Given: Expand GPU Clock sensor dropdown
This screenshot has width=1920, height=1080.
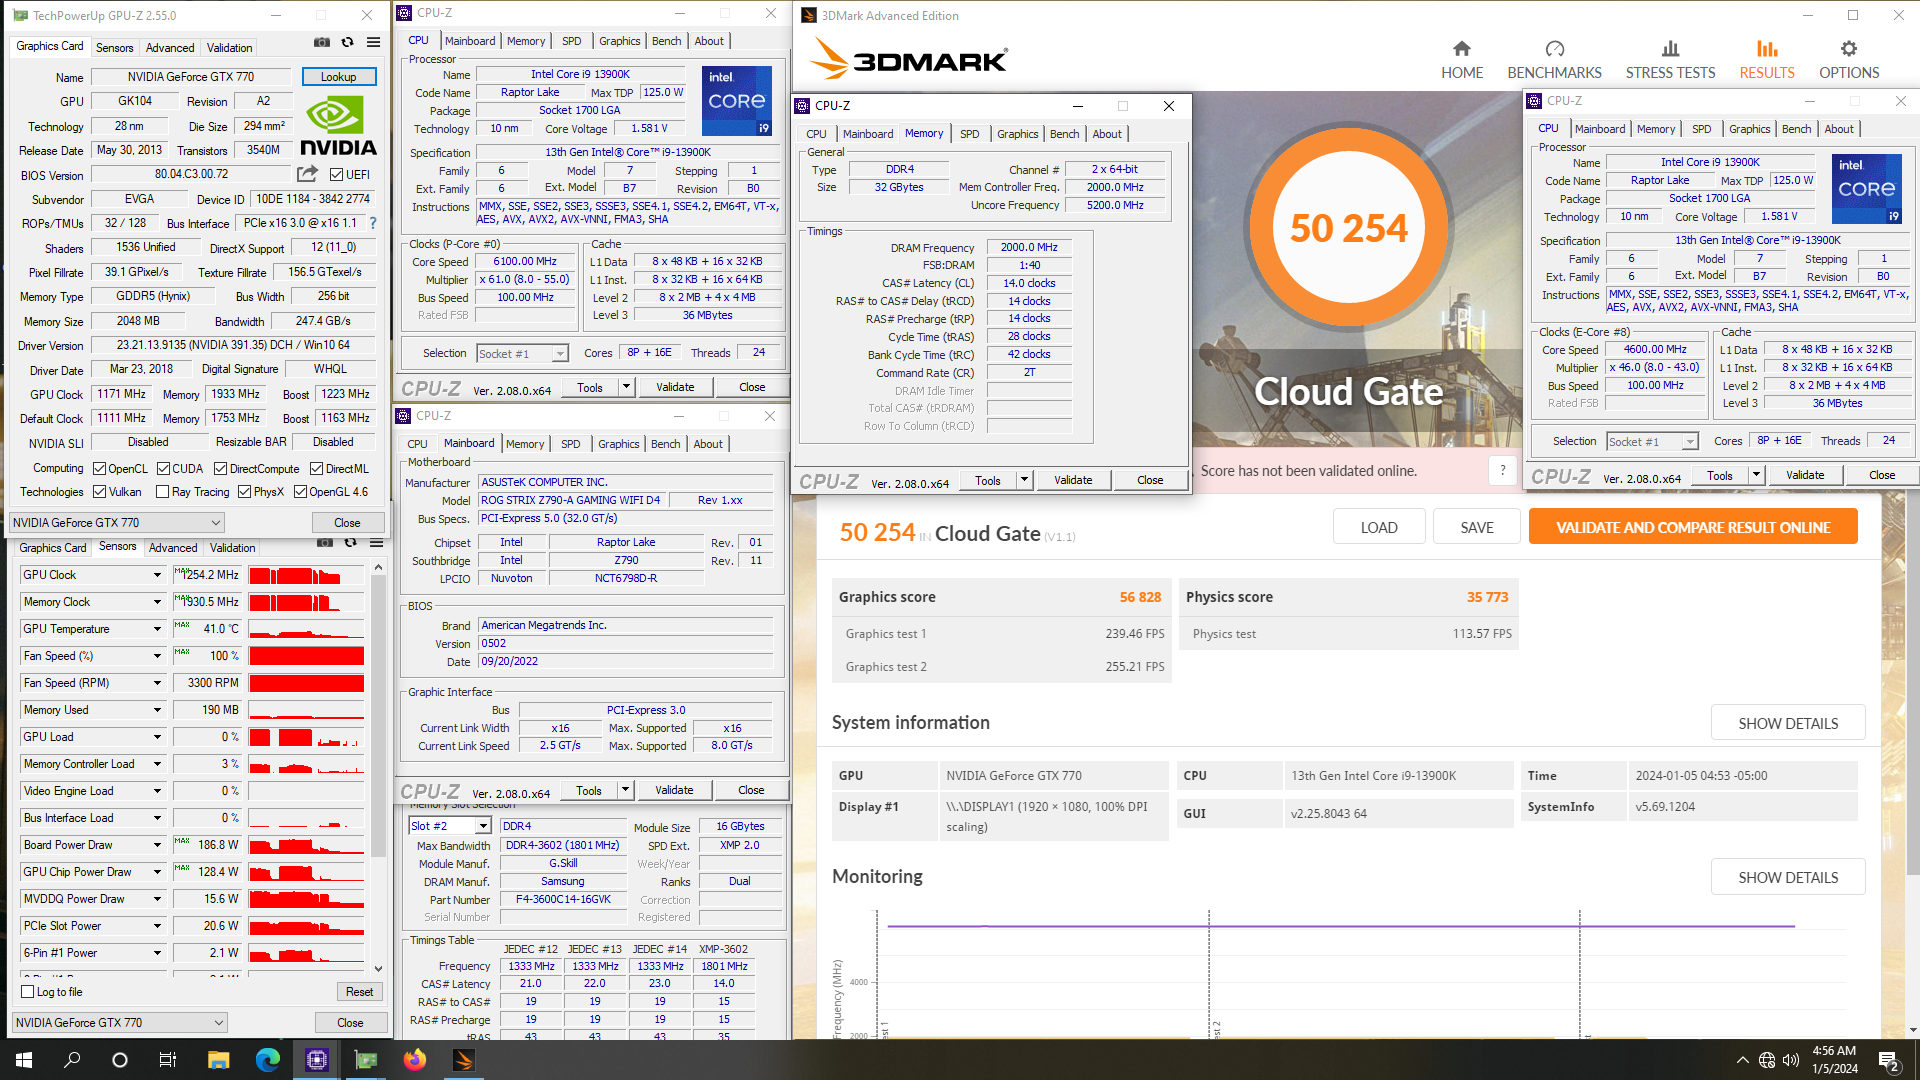Looking at the screenshot, I should 157,575.
